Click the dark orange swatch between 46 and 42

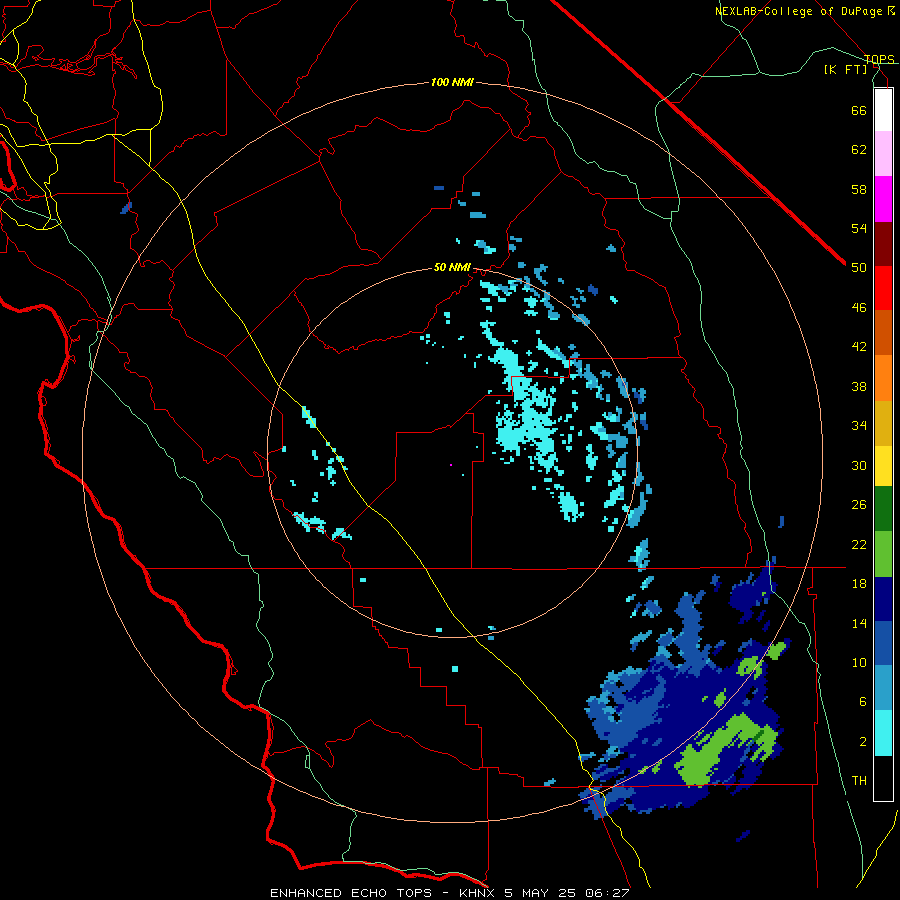pos(883,332)
